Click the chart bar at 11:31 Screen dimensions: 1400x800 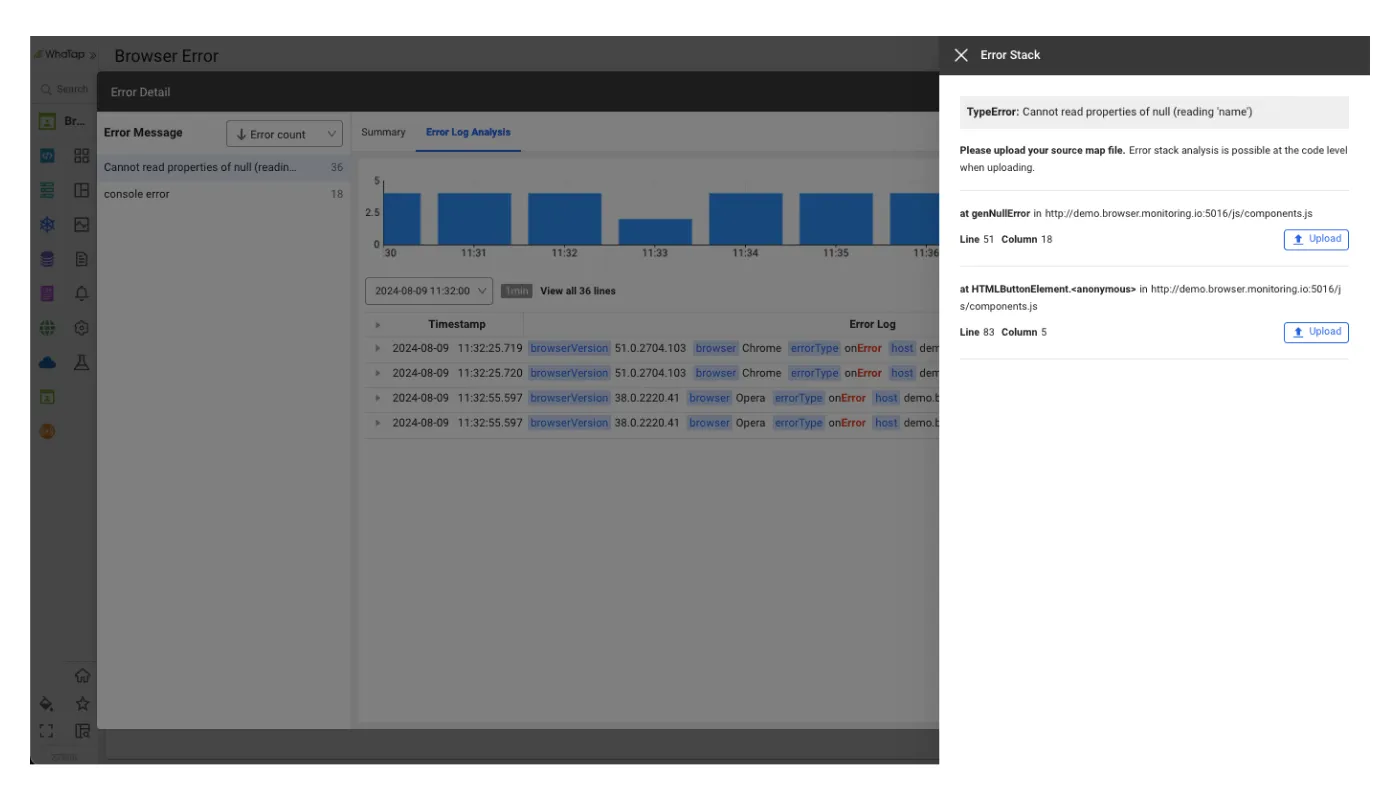click(474, 219)
